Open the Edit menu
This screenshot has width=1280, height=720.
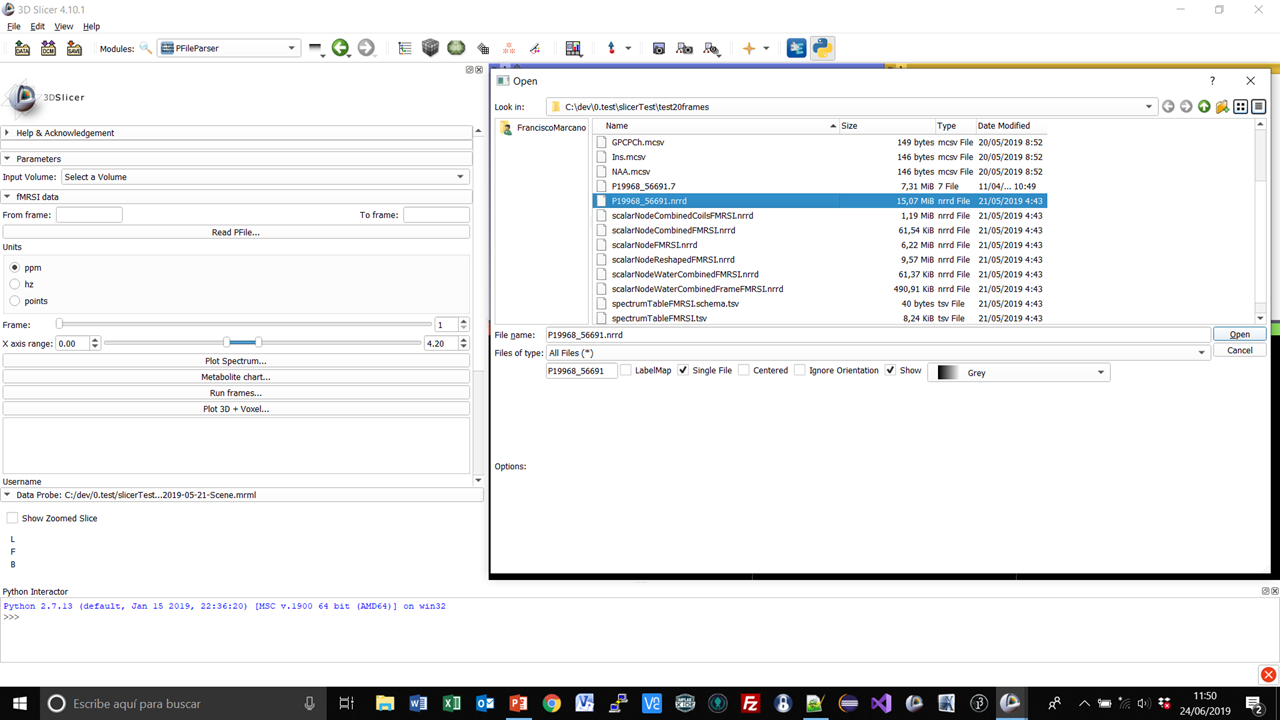coord(37,26)
